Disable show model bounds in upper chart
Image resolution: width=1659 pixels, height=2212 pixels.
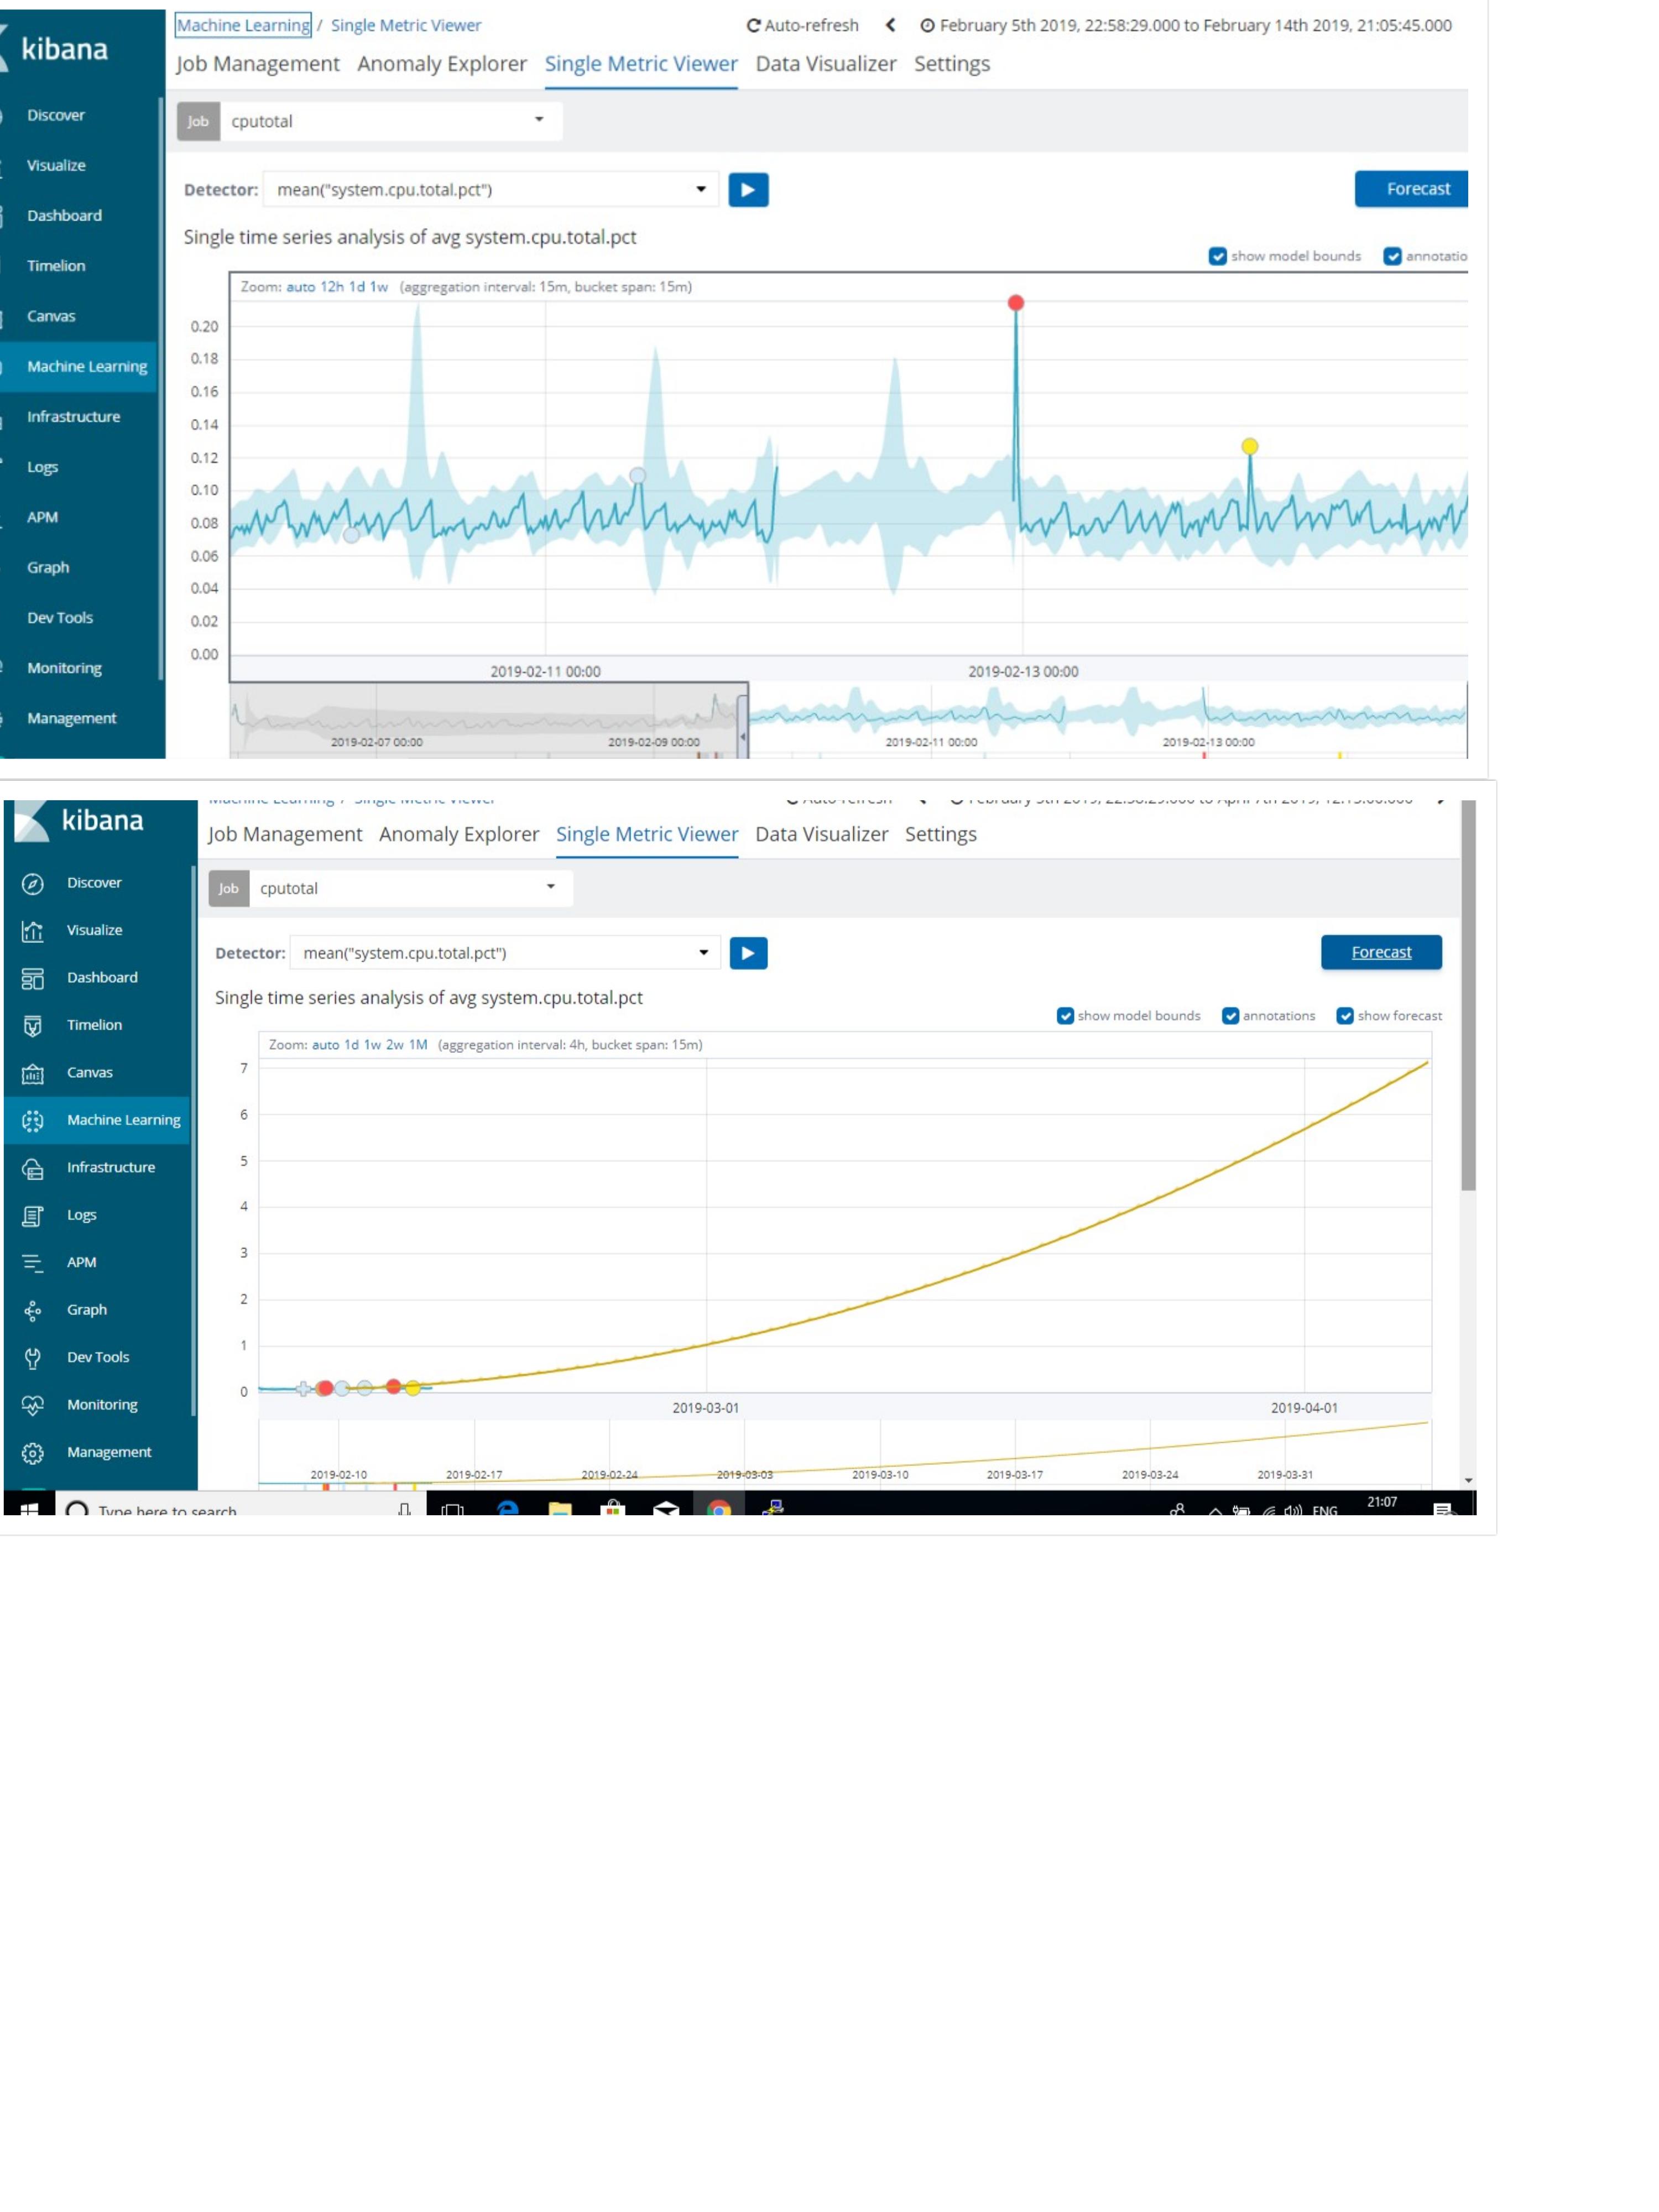pos(1217,256)
